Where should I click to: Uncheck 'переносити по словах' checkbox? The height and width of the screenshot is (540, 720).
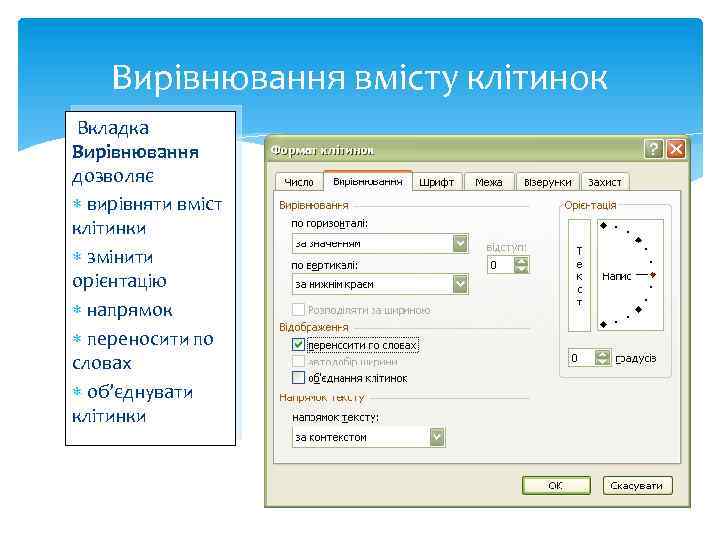tap(298, 344)
